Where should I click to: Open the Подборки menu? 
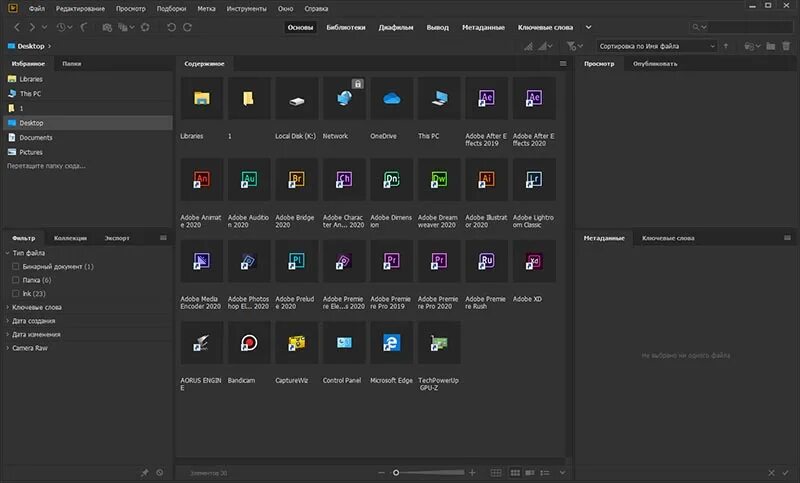(171, 9)
